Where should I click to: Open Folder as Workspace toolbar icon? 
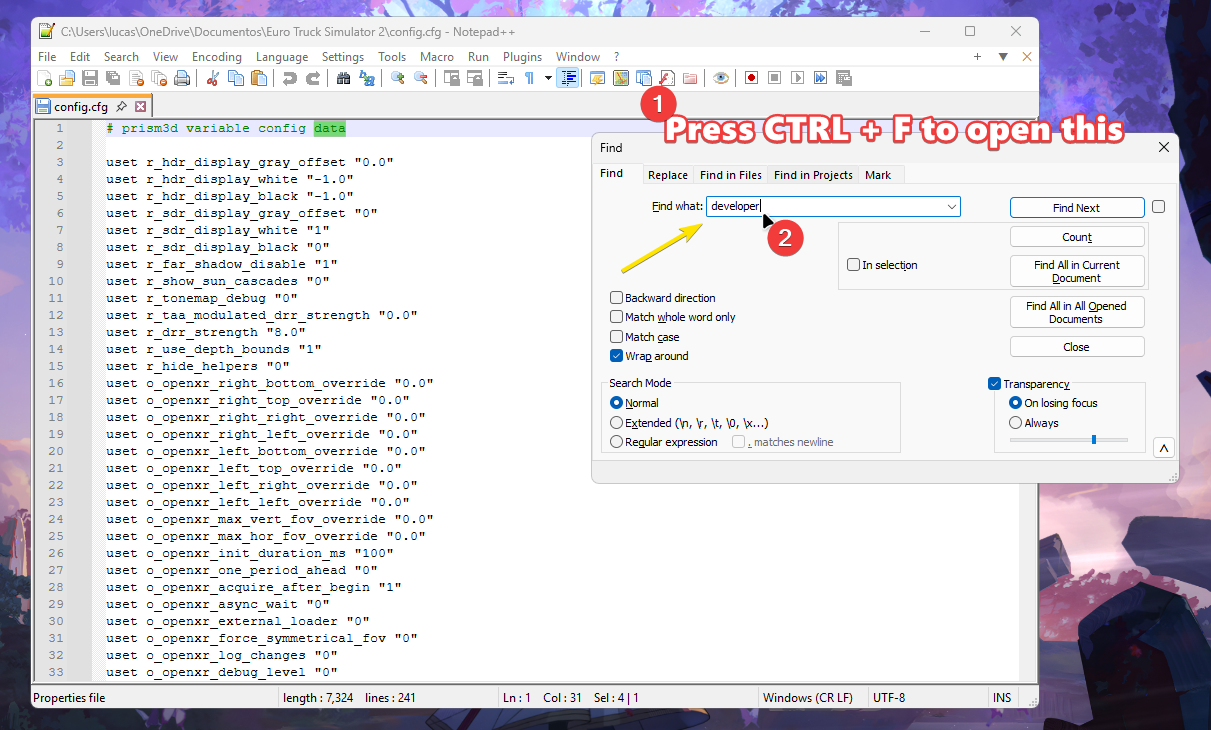click(x=689, y=78)
